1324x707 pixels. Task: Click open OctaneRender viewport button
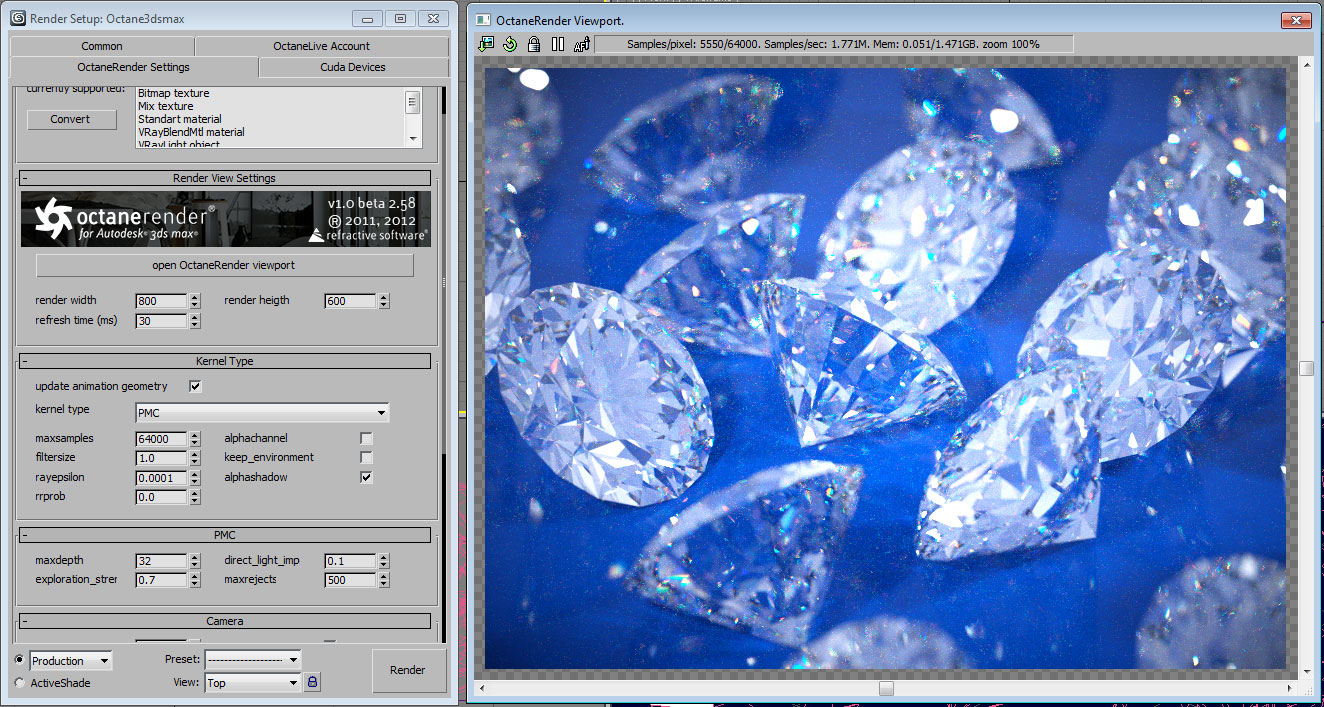coord(224,265)
